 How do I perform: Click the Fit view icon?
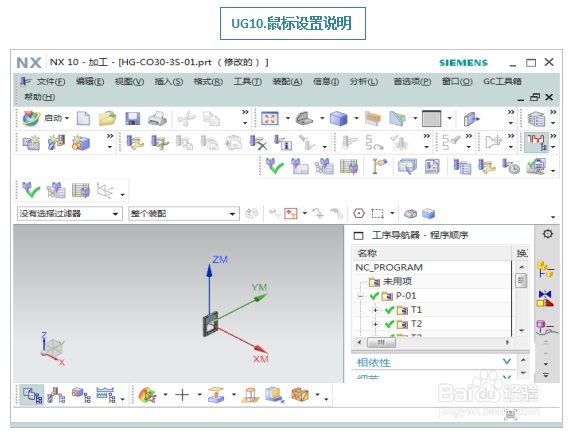pyautogui.click(x=270, y=119)
